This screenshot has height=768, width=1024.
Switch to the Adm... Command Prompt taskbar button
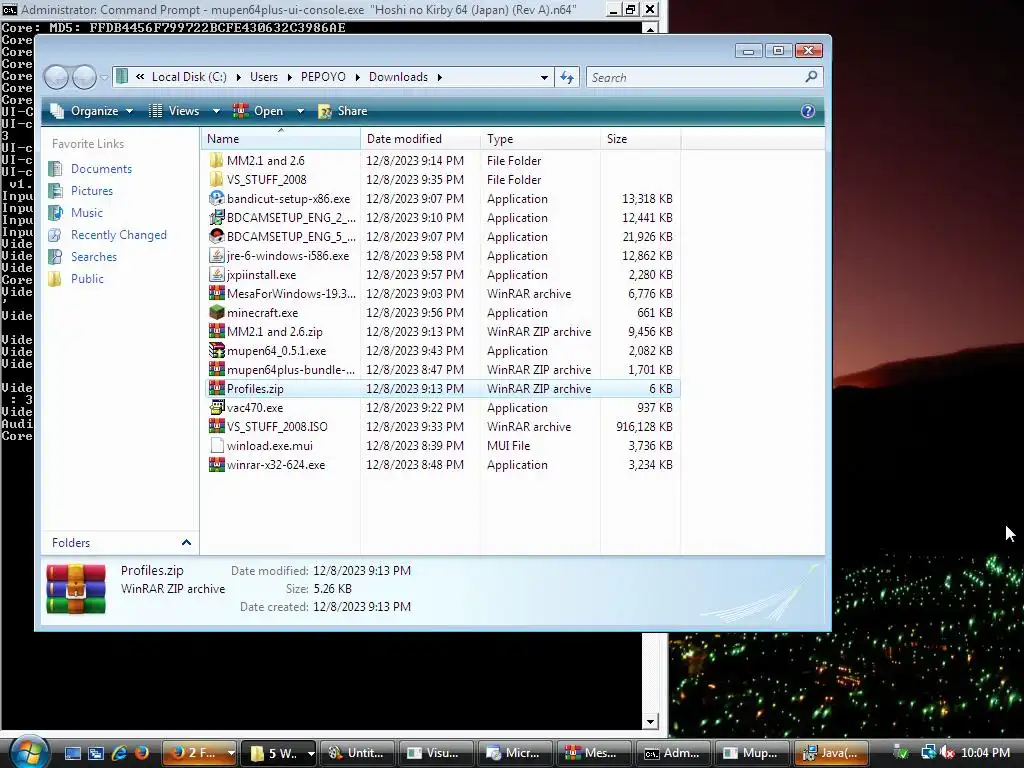673,753
